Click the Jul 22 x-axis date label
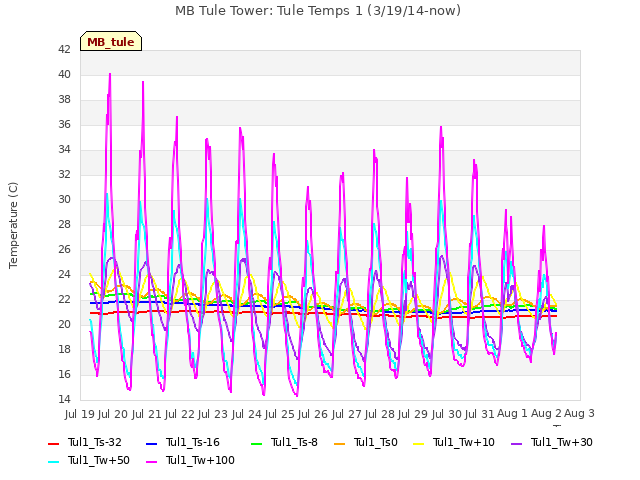Viewport: 640px width, 480px height. (x=180, y=414)
